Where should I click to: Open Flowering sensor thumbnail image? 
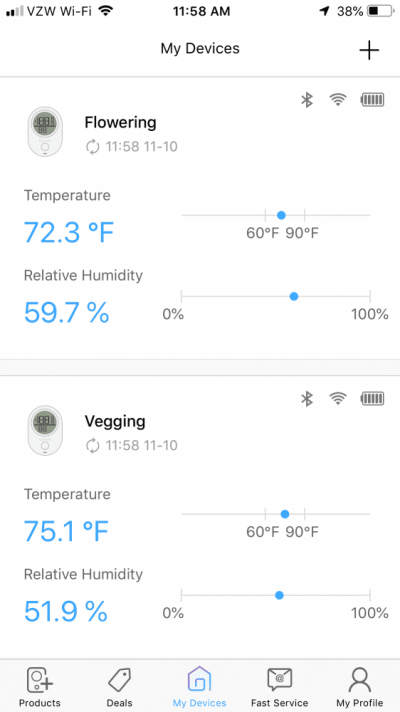[x=45, y=132]
